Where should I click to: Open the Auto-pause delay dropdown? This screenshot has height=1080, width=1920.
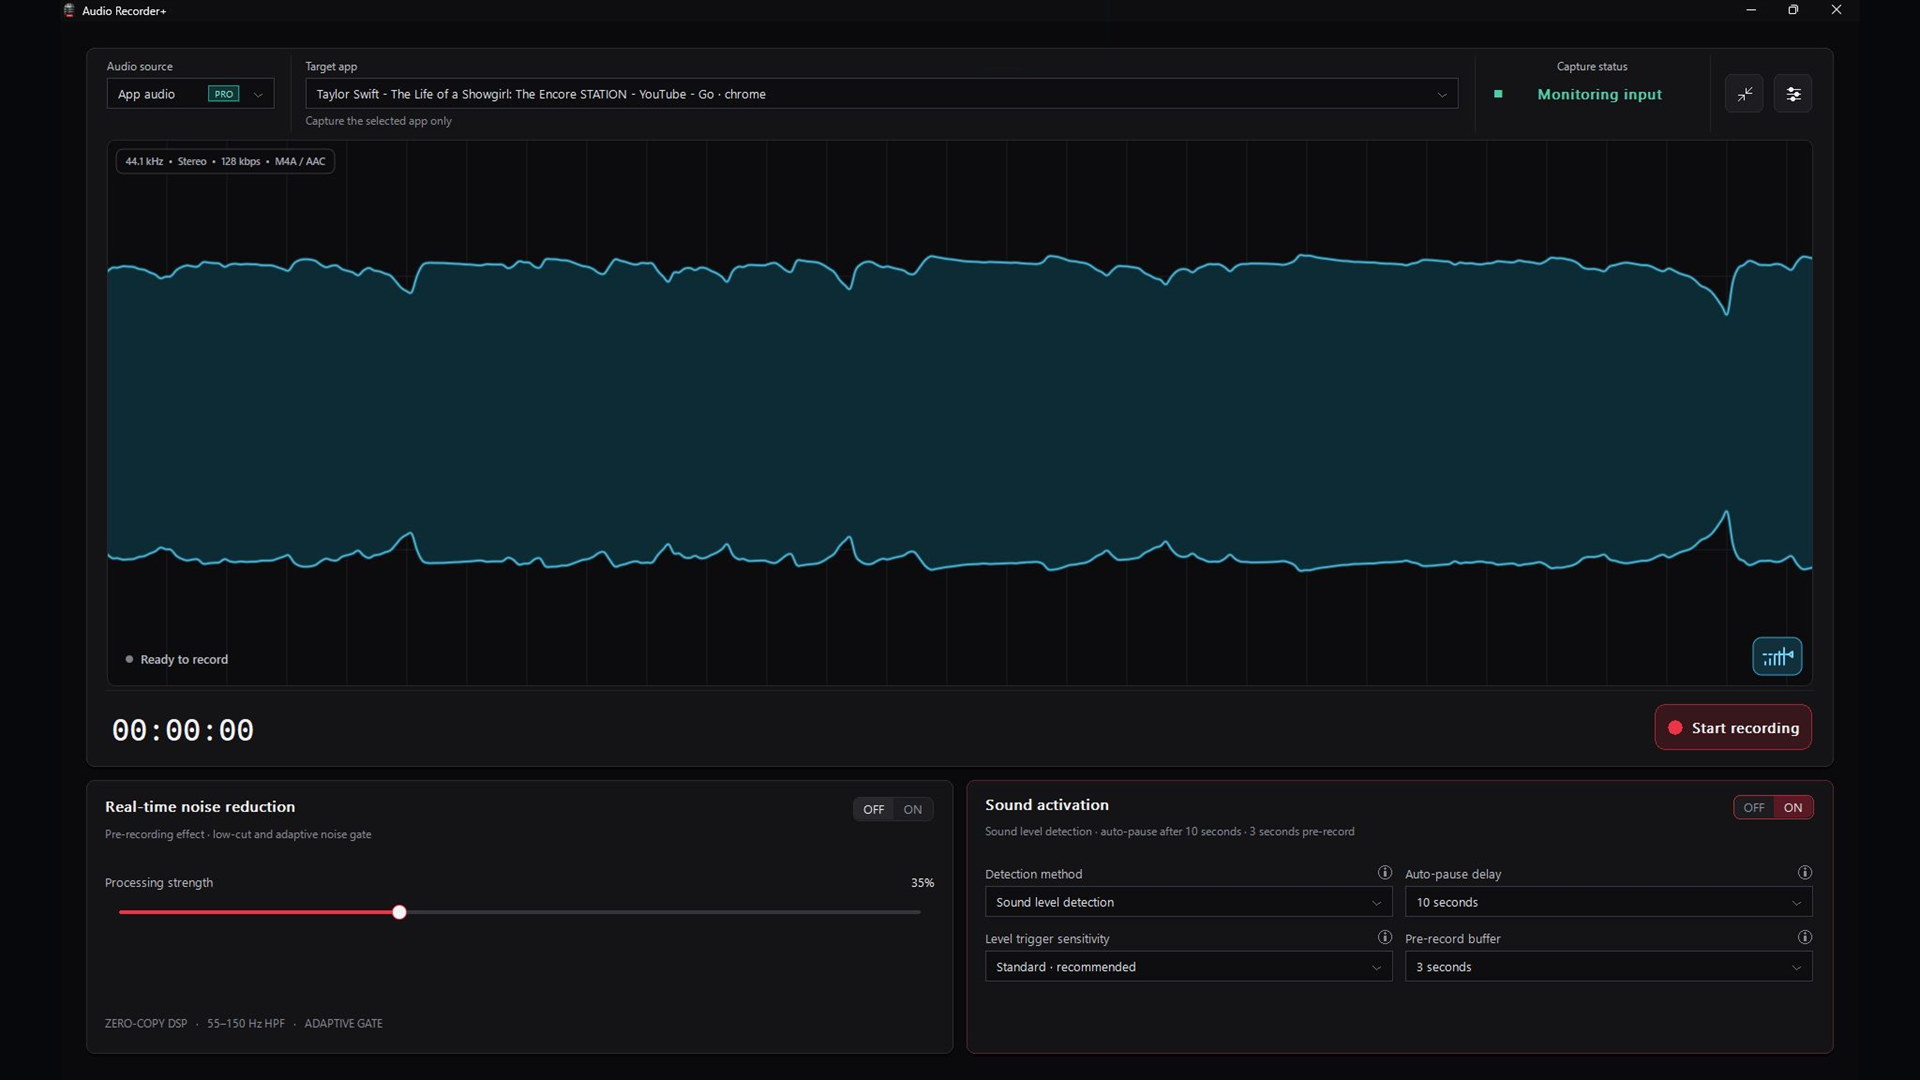tap(1608, 902)
